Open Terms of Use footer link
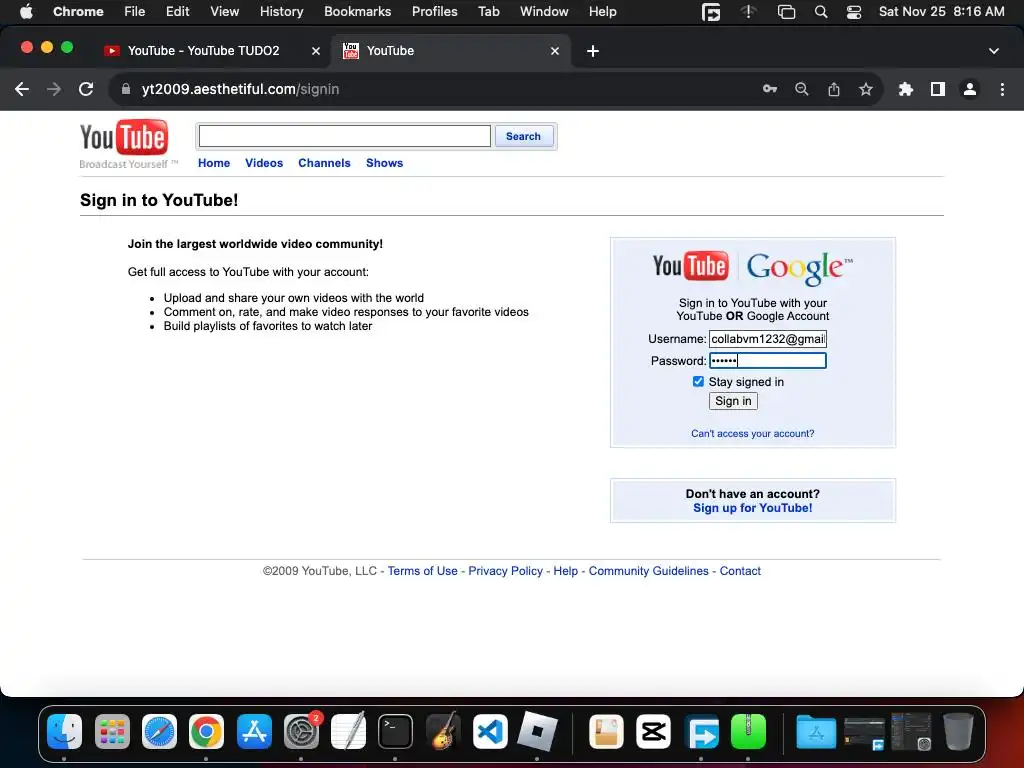 click(x=423, y=571)
